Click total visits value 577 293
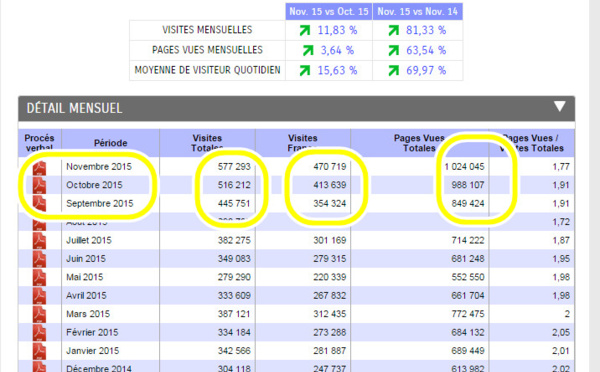Screen dimensions: 600x372 234,166
